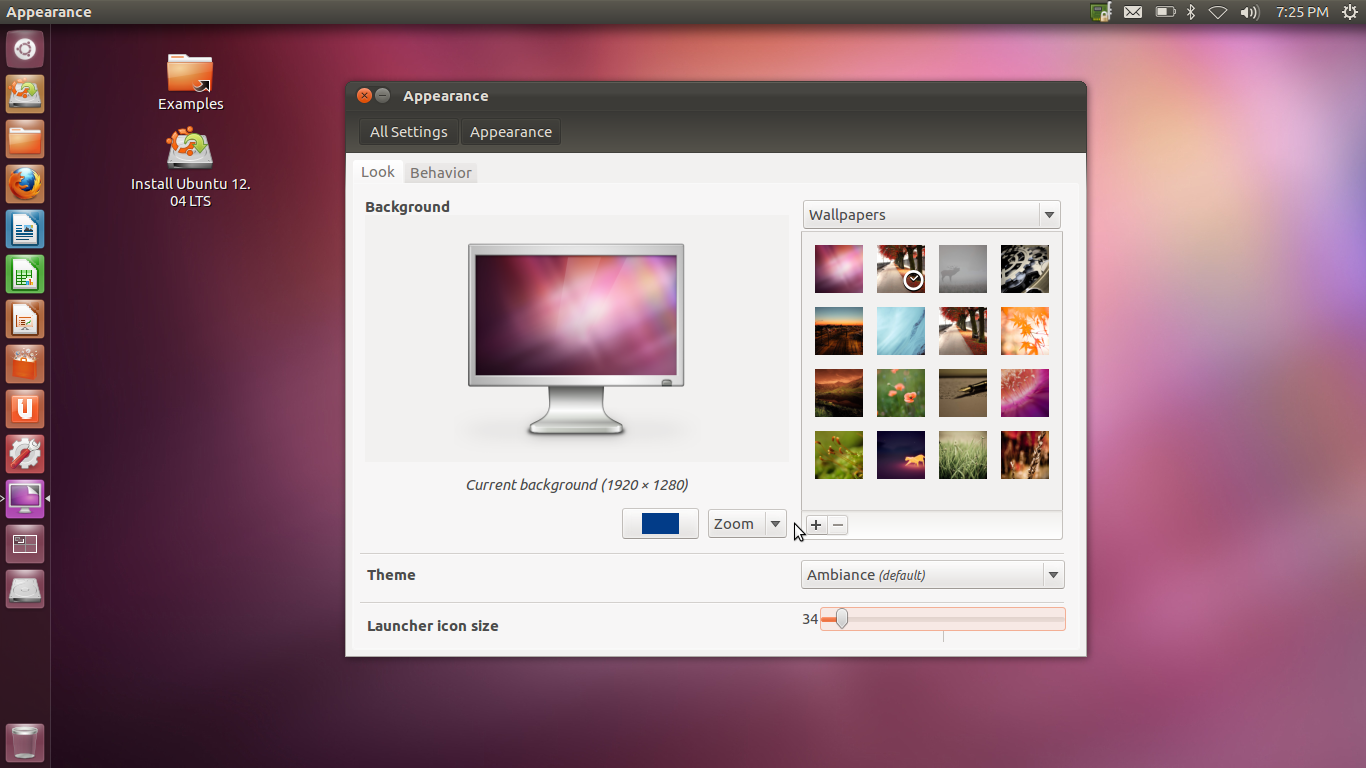Open the Home Folder file manager

(x=25, y=139)
